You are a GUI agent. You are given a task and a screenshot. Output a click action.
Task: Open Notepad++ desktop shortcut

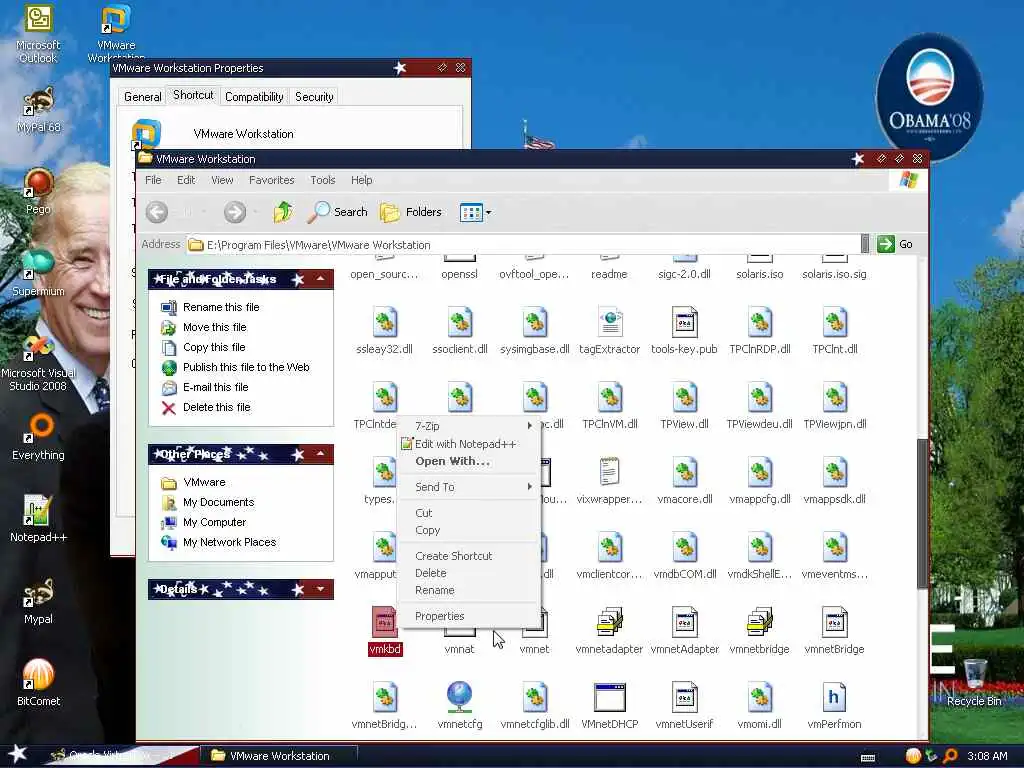pos(38,519)
